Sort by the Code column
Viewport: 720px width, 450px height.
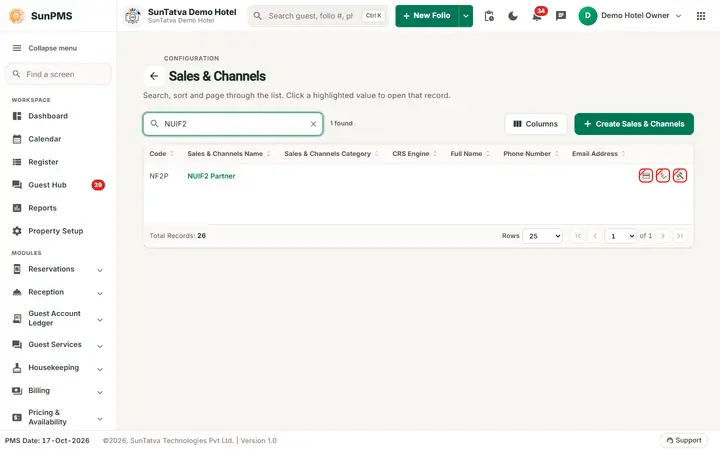(161, 154)
